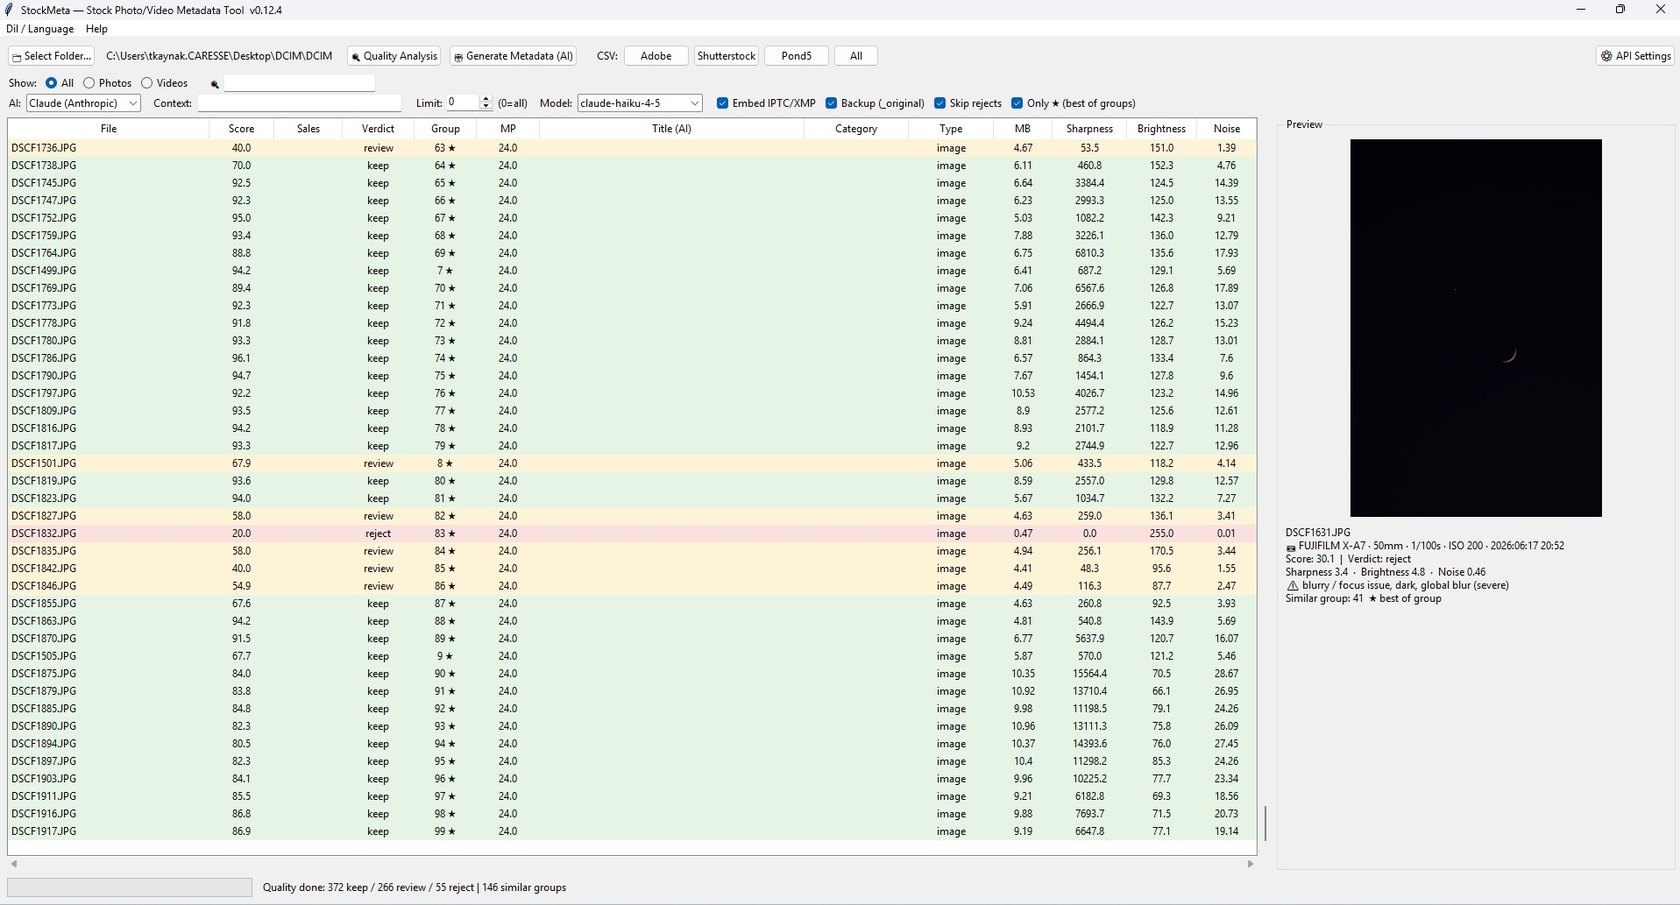
Task: Sort by the Group column header
Action: click(445, 129)
